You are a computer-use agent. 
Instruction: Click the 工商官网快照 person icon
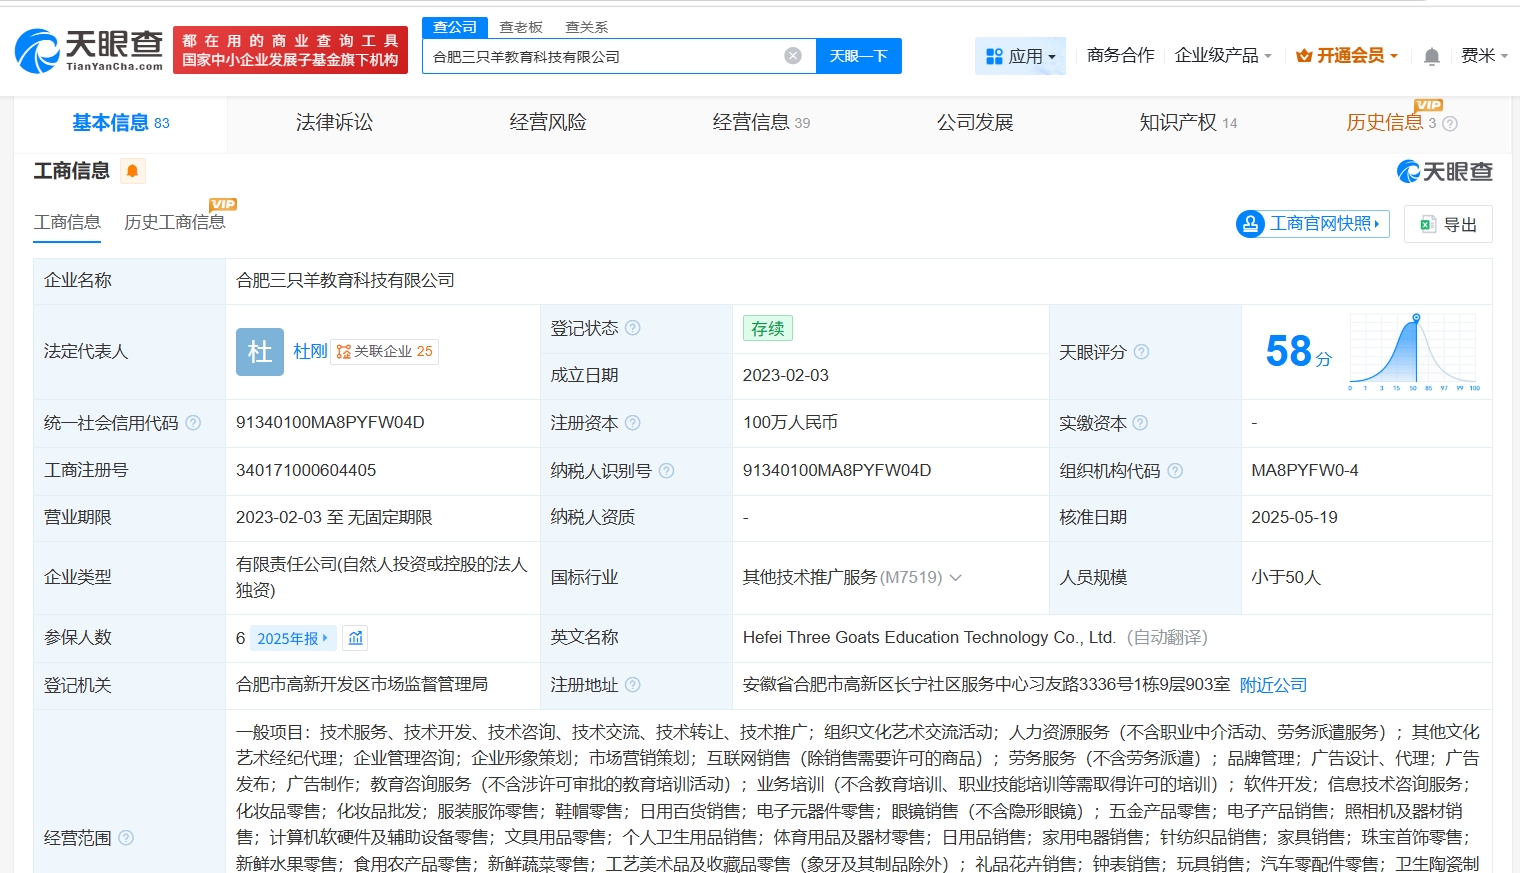[x=1250, y=224]
